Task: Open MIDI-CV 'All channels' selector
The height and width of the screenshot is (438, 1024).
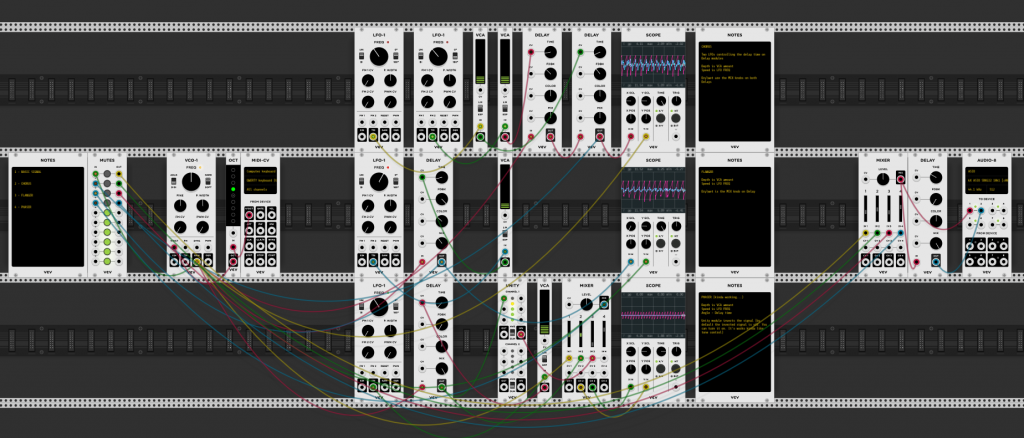Action: tap(261, 189)
